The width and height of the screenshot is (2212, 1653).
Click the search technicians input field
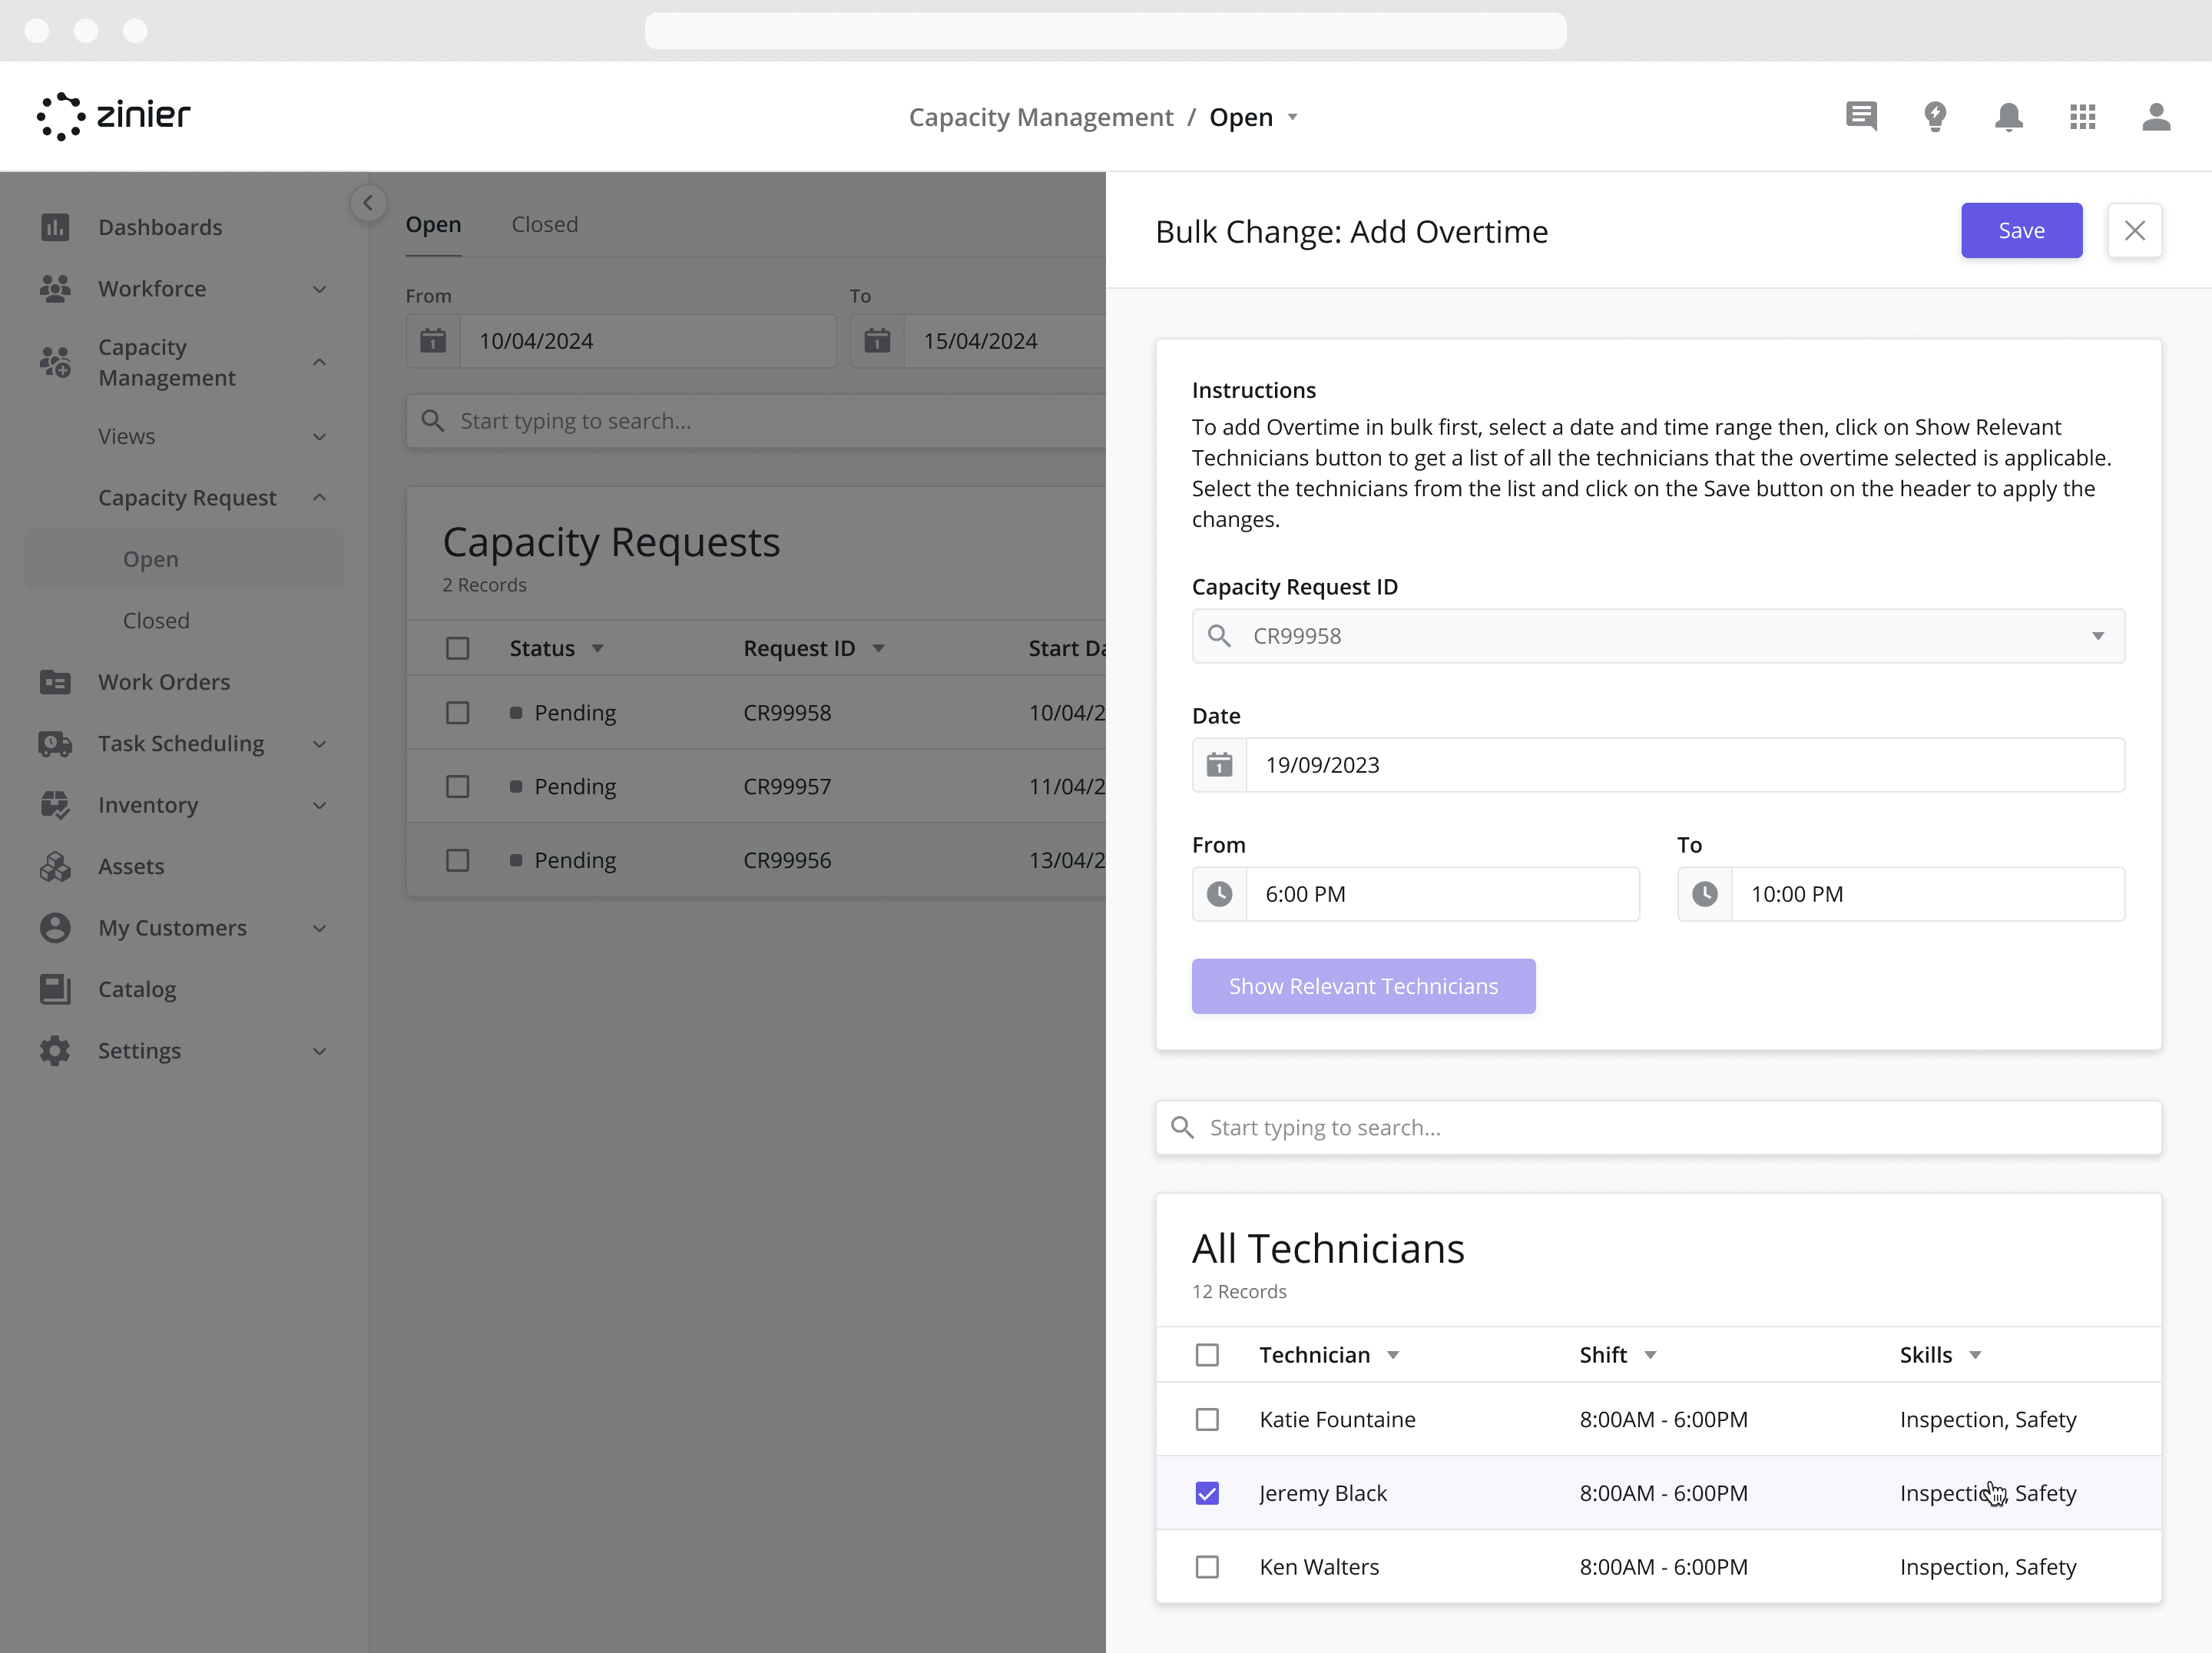point(1658,1127)
